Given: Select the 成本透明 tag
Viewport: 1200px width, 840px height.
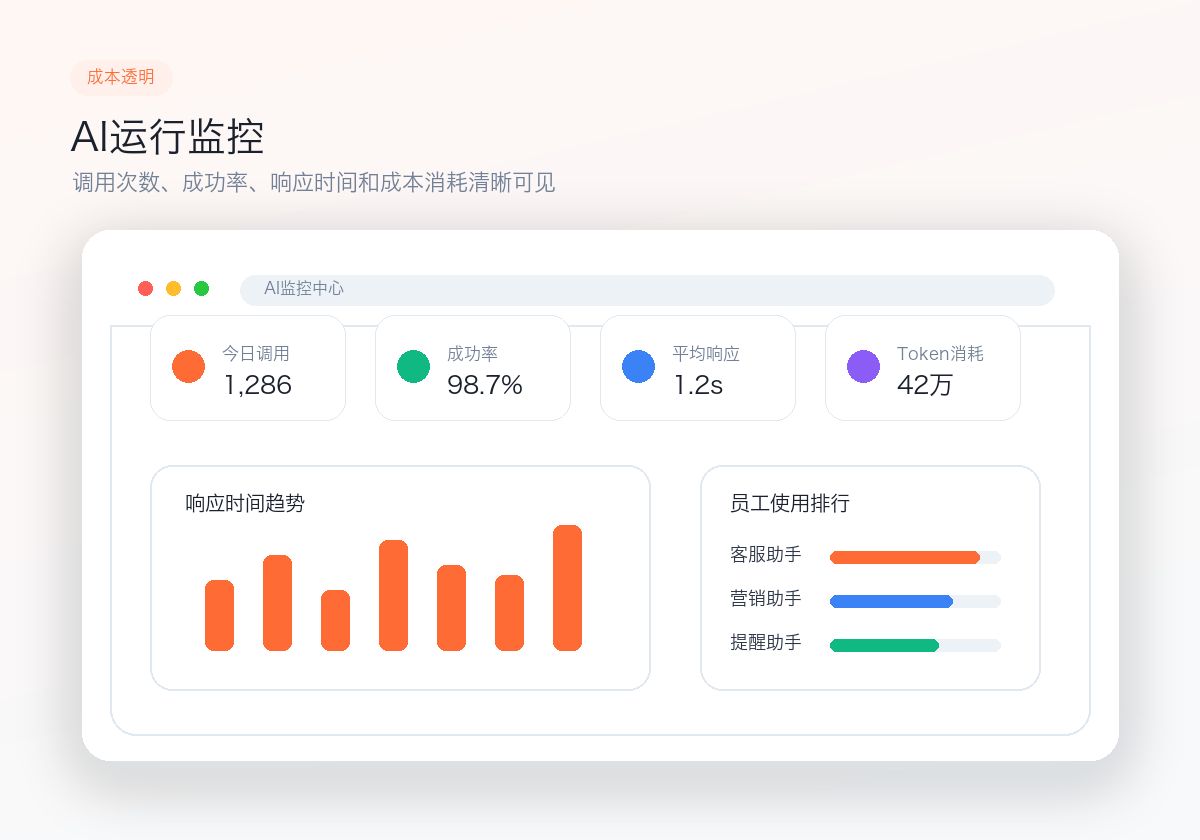Looking at the screenshot, I should [121, 78].
